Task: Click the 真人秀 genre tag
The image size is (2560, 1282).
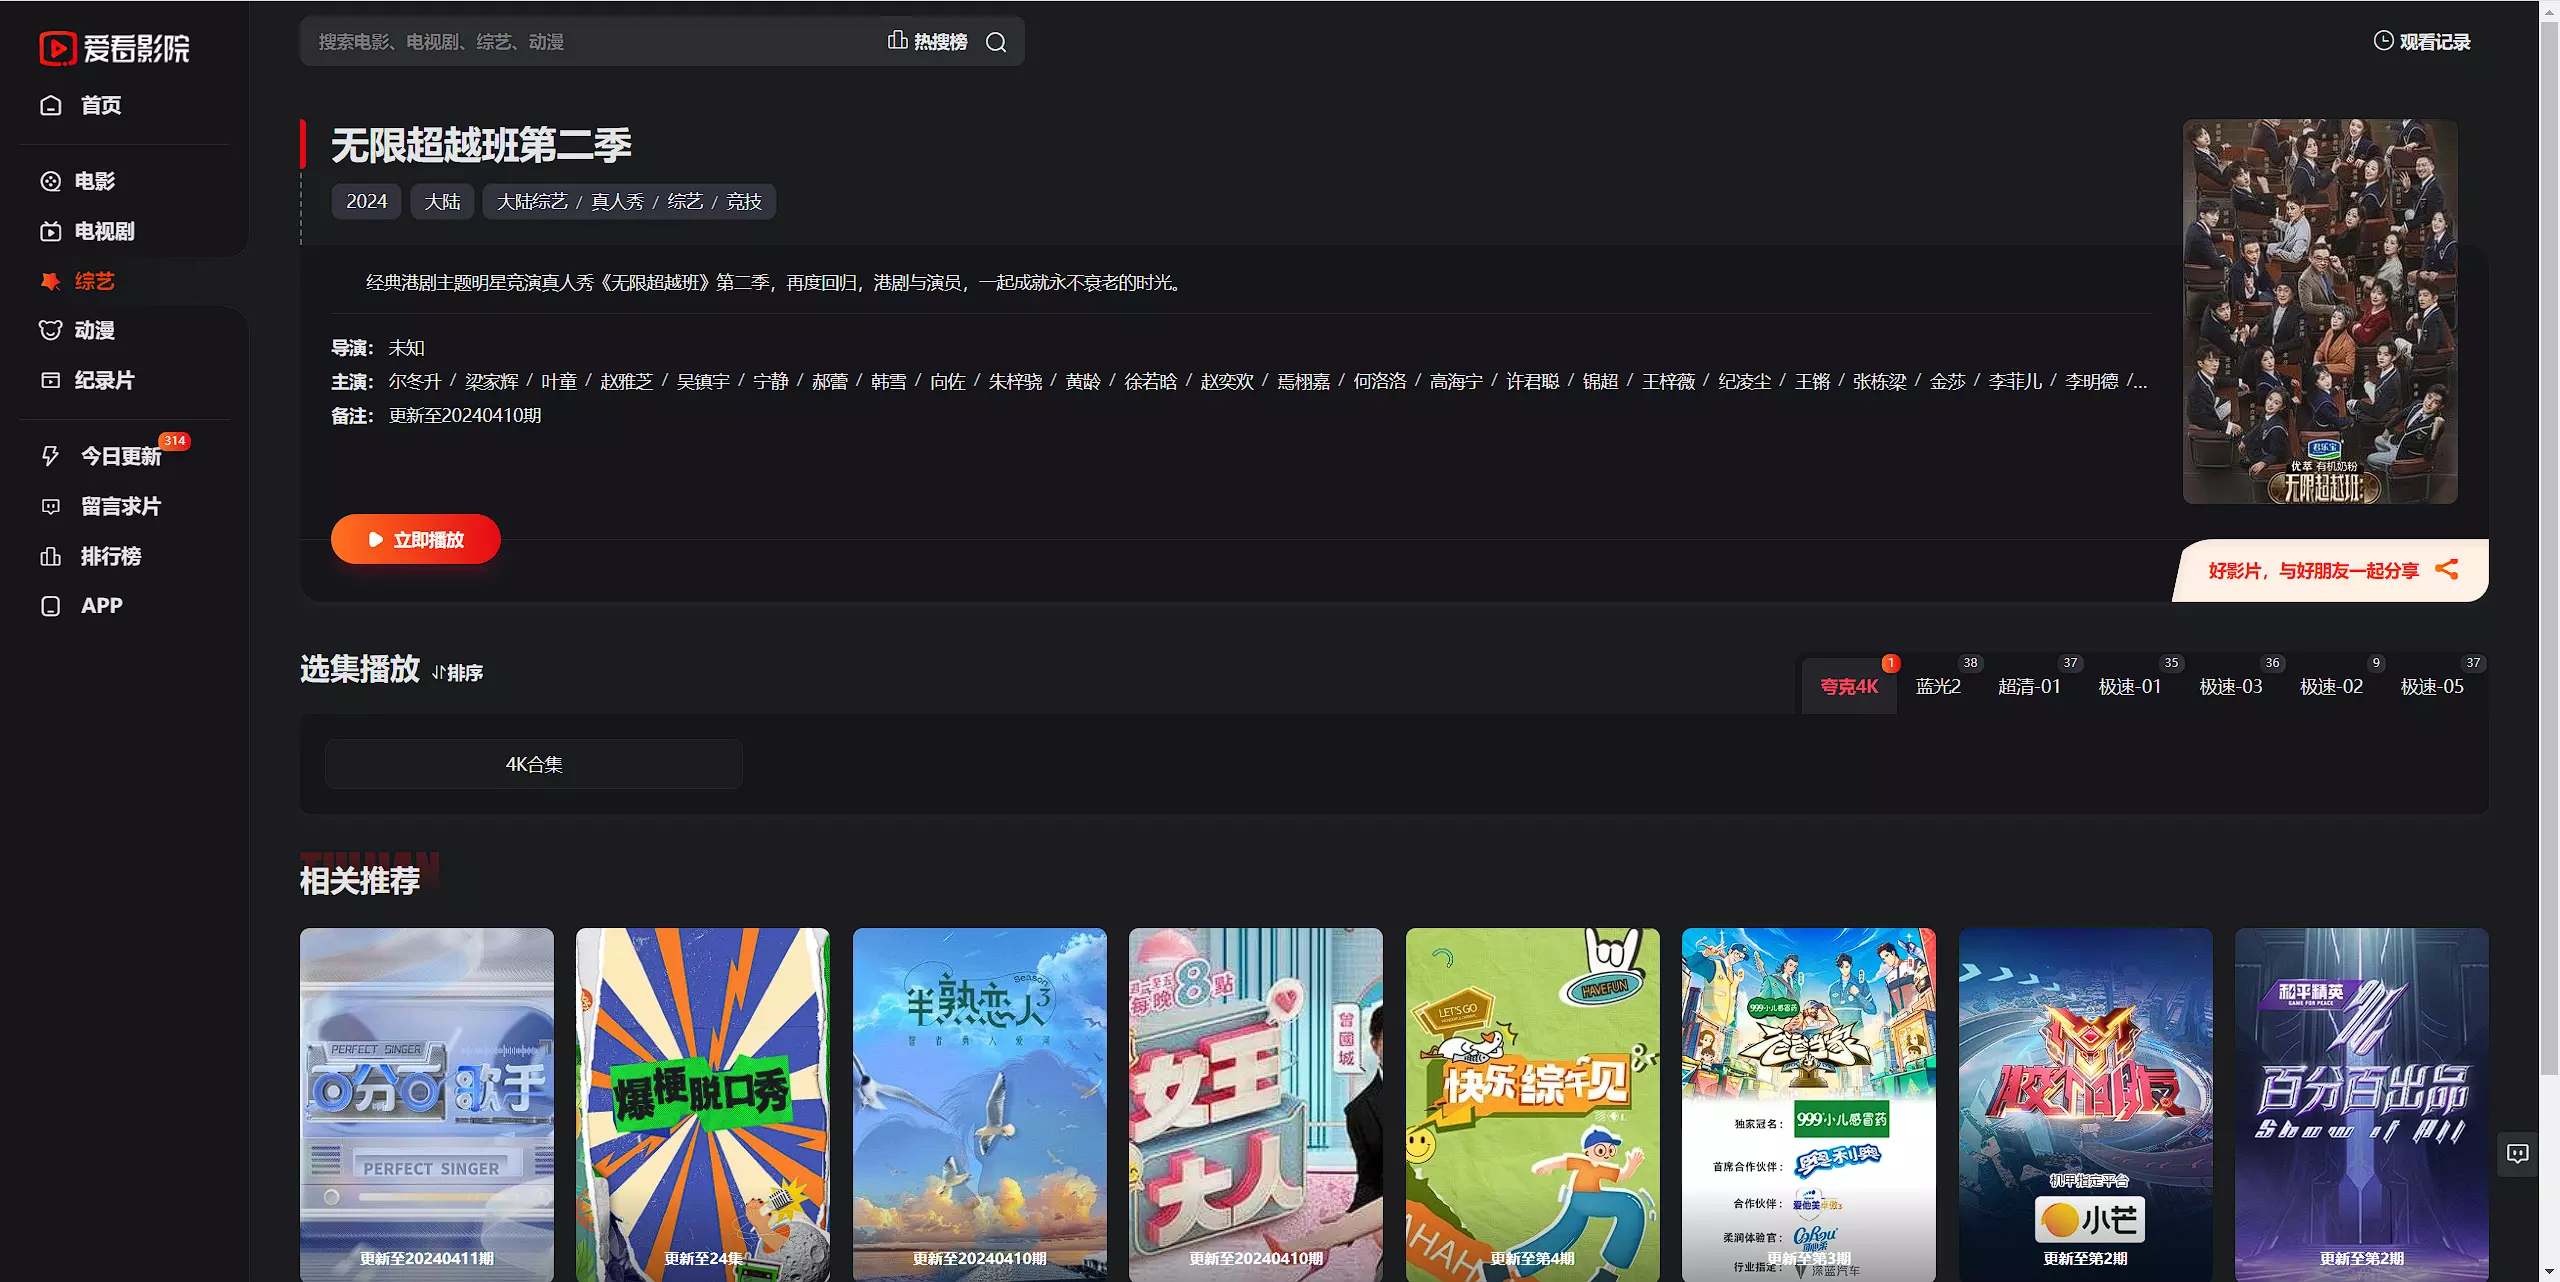Action: (617, 201)
